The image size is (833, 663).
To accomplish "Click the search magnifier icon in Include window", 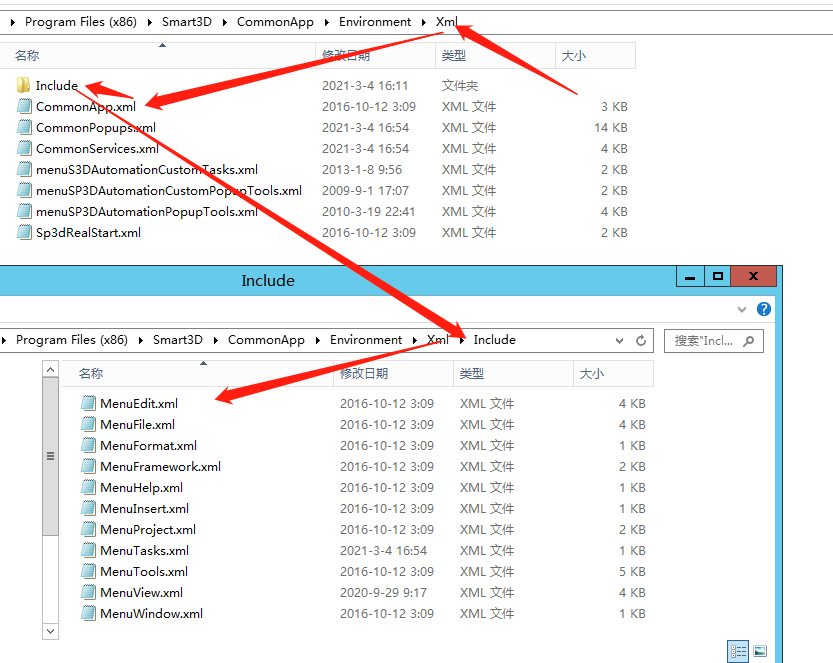I will (749, 341).
